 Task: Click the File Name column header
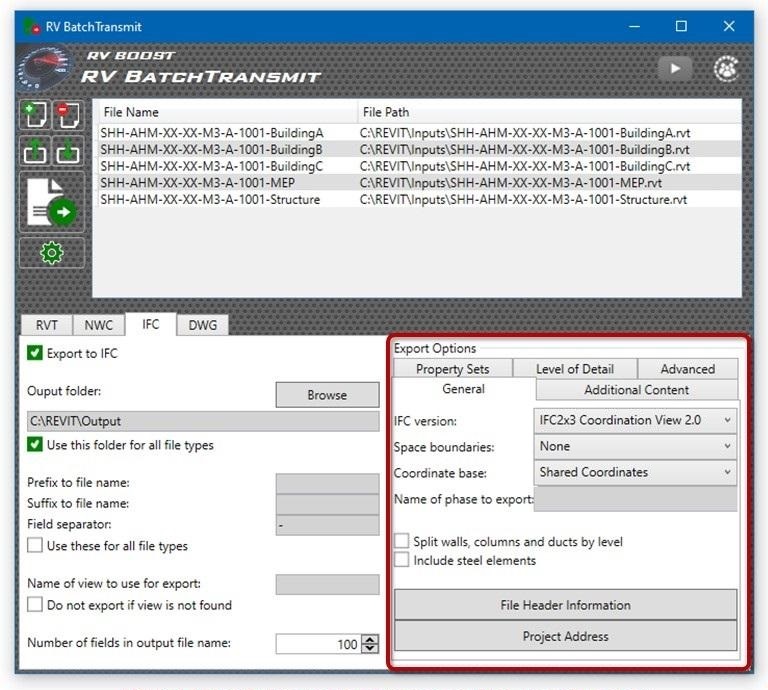tap(227, 112)
